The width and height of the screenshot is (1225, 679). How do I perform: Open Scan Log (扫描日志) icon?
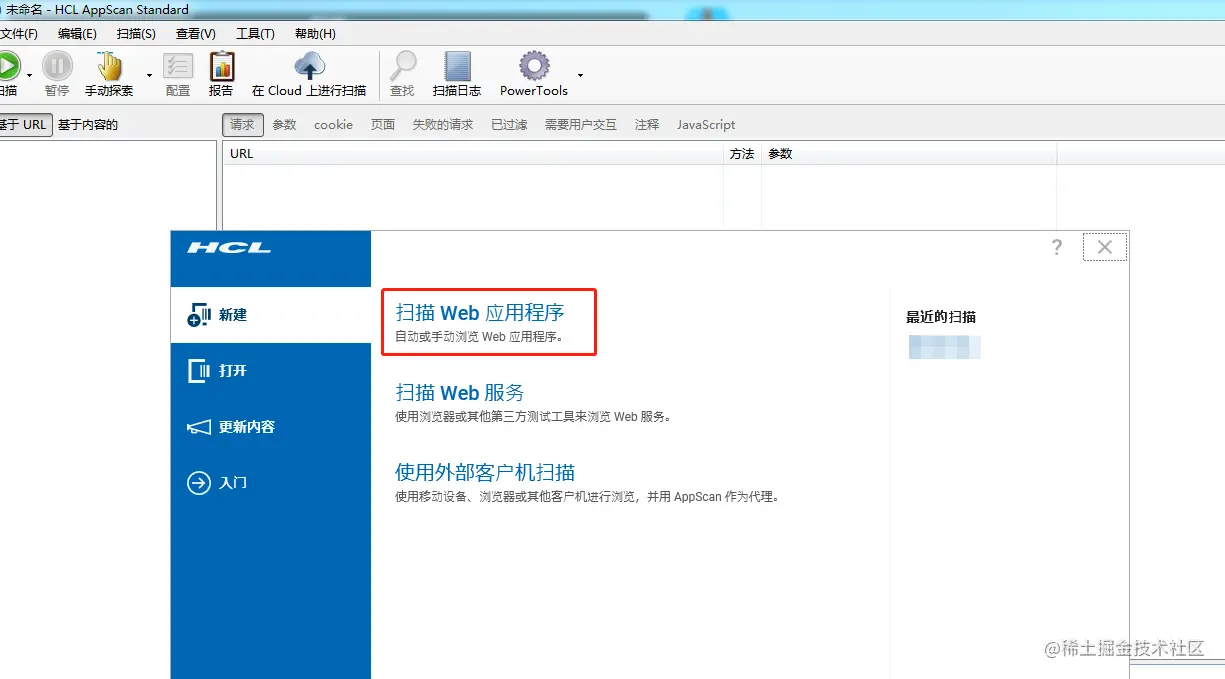point(457,66)
